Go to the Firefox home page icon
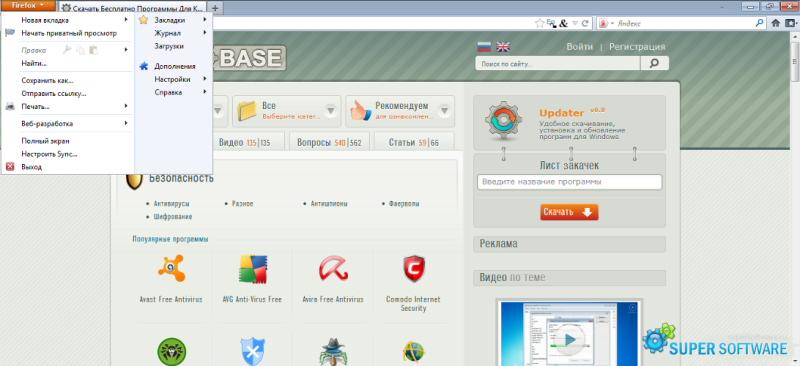 coord(776,23)
